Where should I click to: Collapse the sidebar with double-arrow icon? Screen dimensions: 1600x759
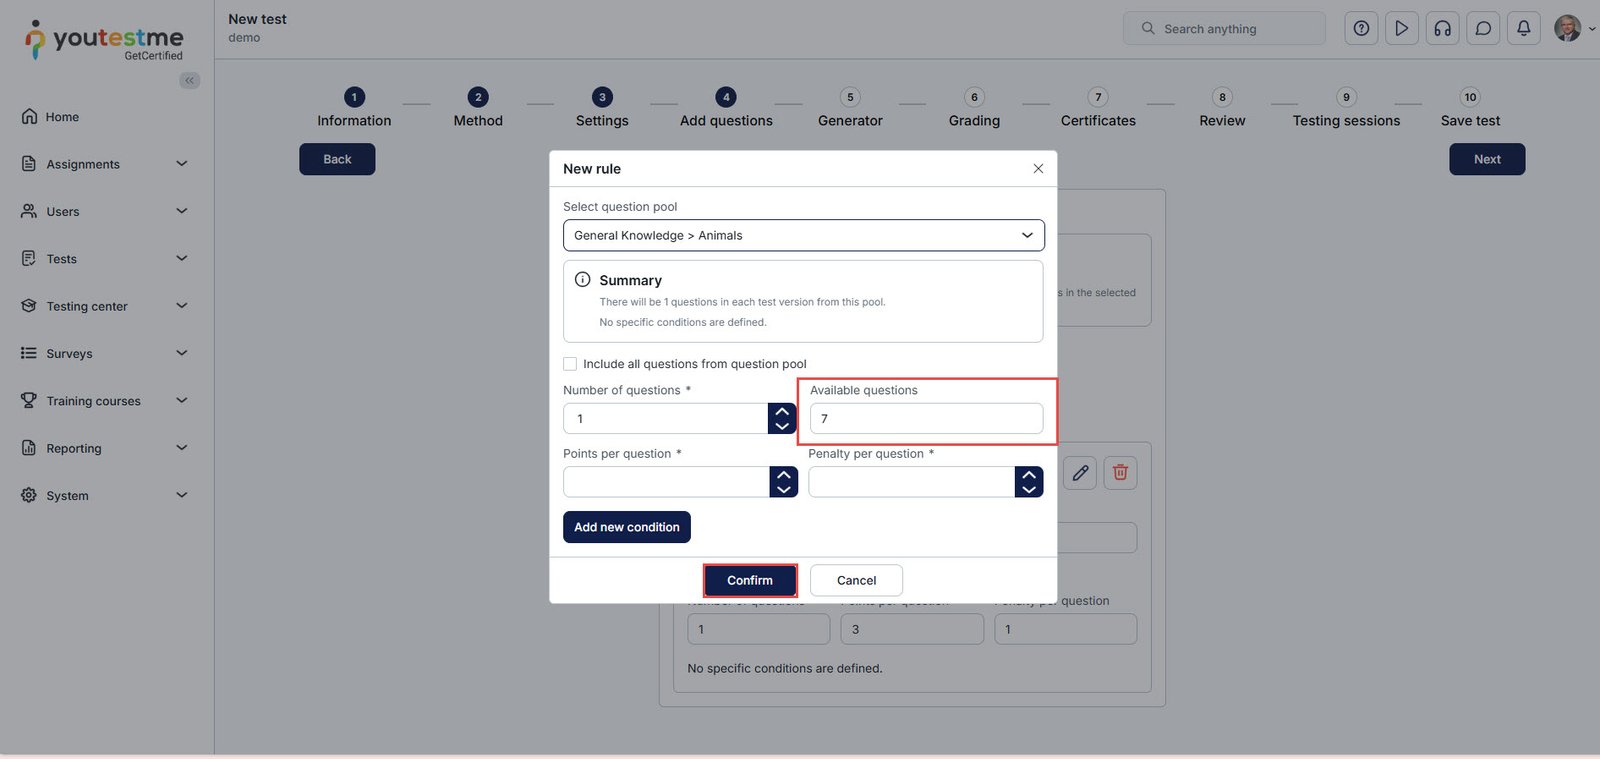tap(189, 80)
